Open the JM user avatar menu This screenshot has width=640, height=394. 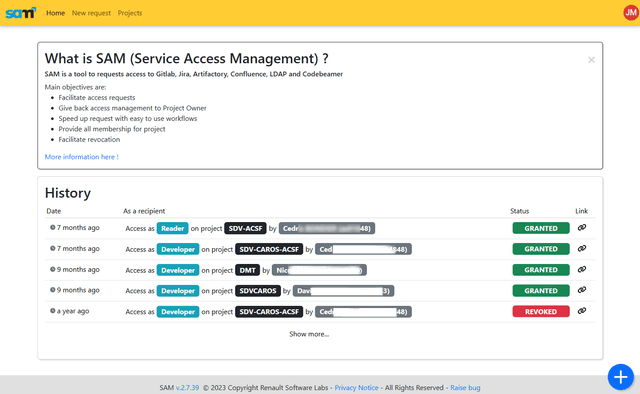click(x=631, y=13)
